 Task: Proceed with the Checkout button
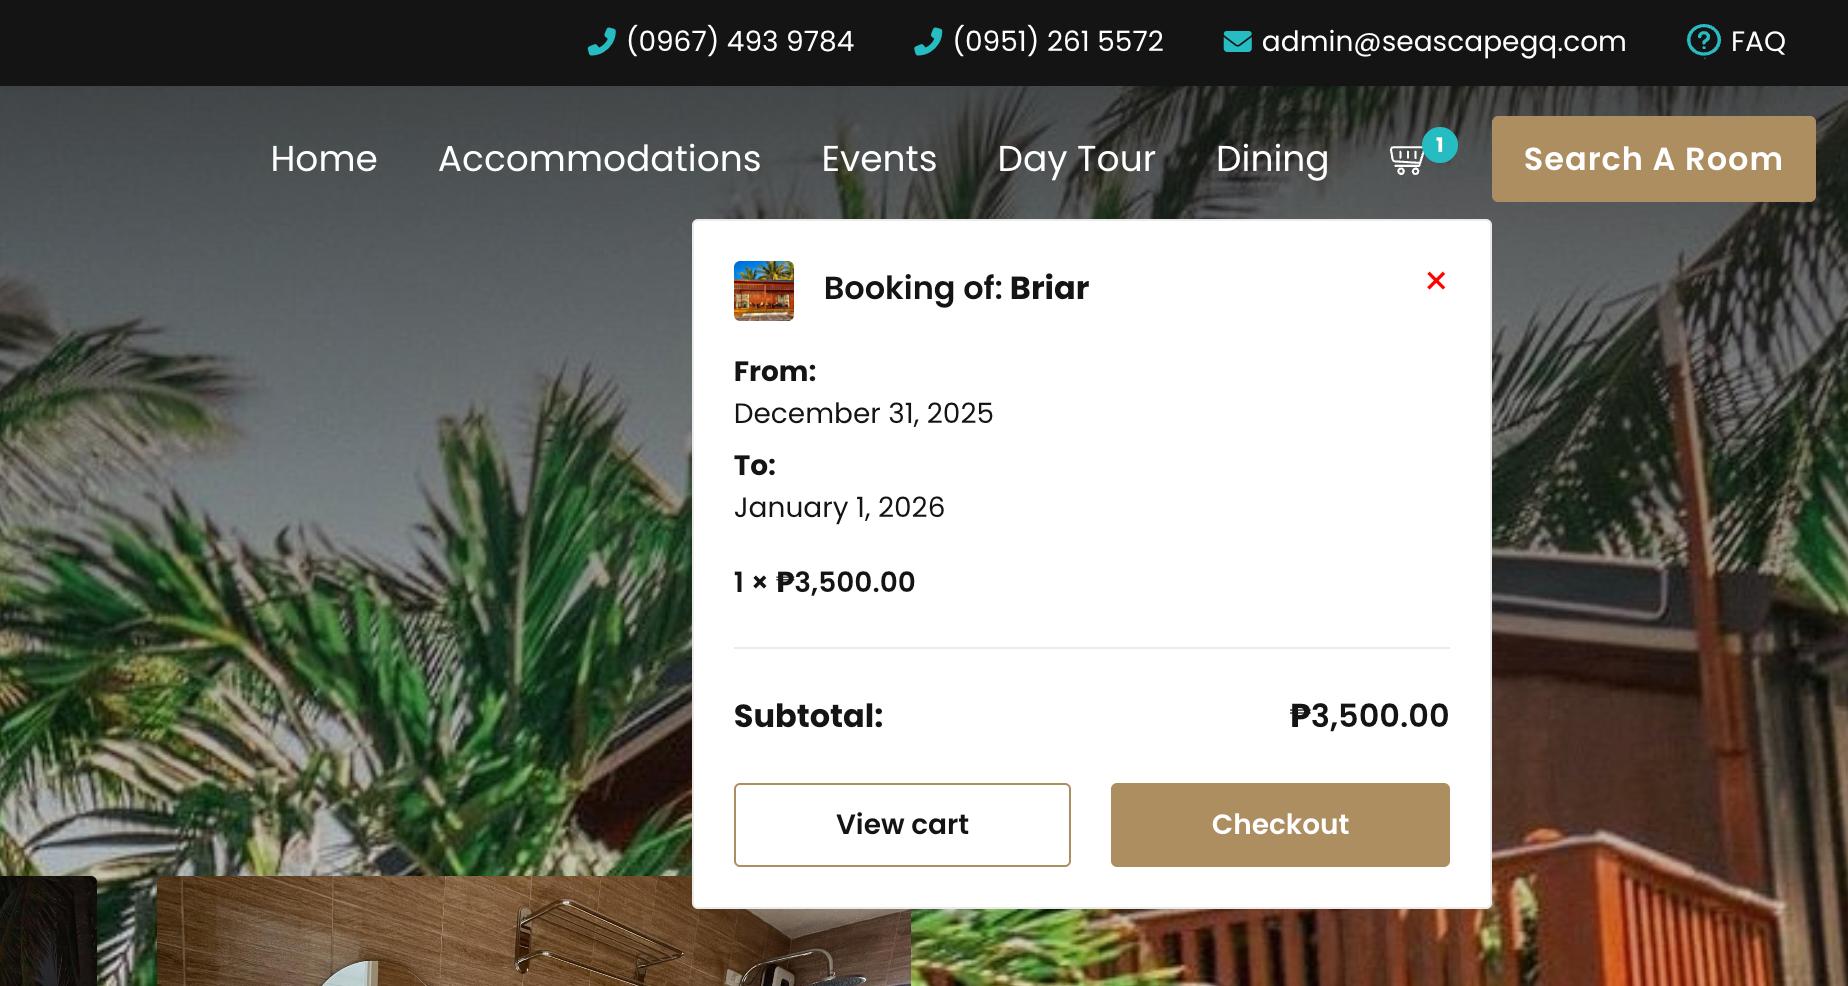pyautogui.click(x=1280, y=825)
